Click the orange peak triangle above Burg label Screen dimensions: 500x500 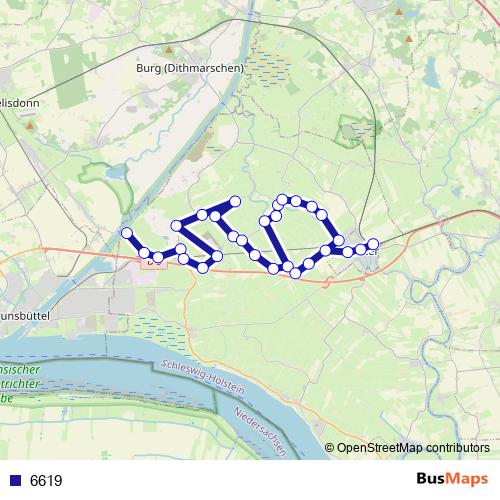point(169,50)
